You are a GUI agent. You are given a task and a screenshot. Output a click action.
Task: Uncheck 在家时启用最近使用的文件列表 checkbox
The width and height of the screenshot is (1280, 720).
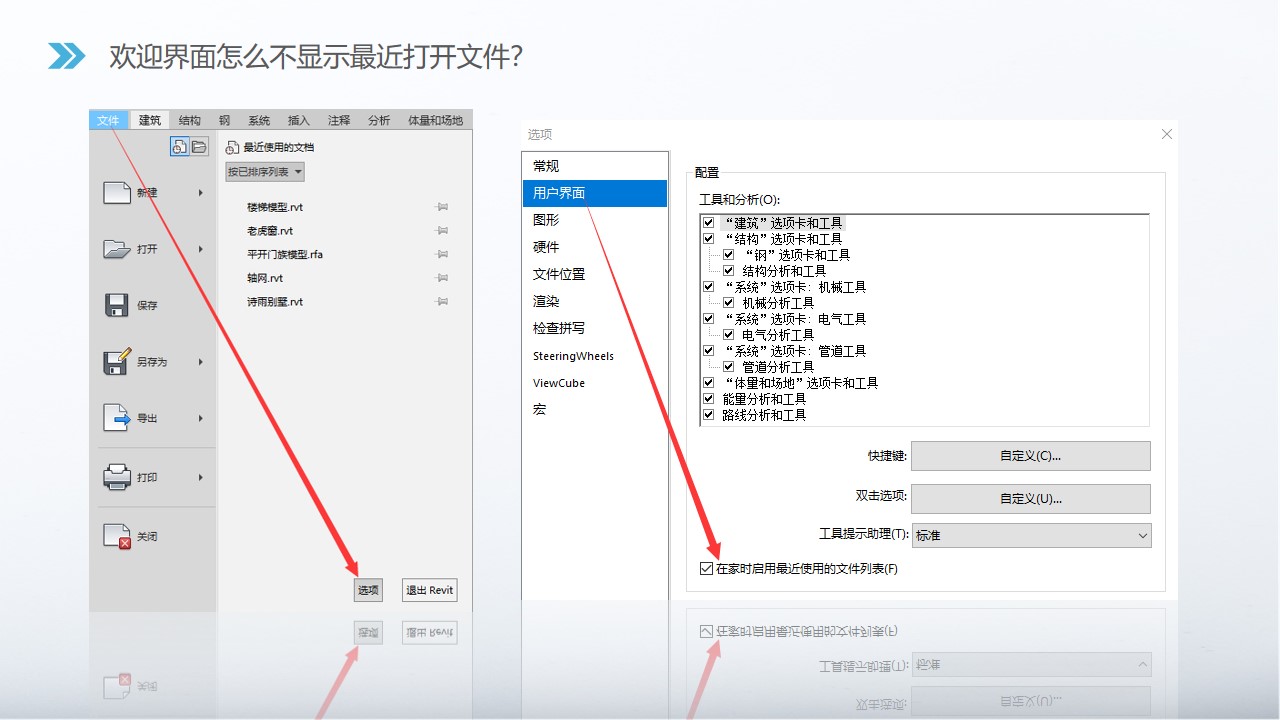coord(707,569)
